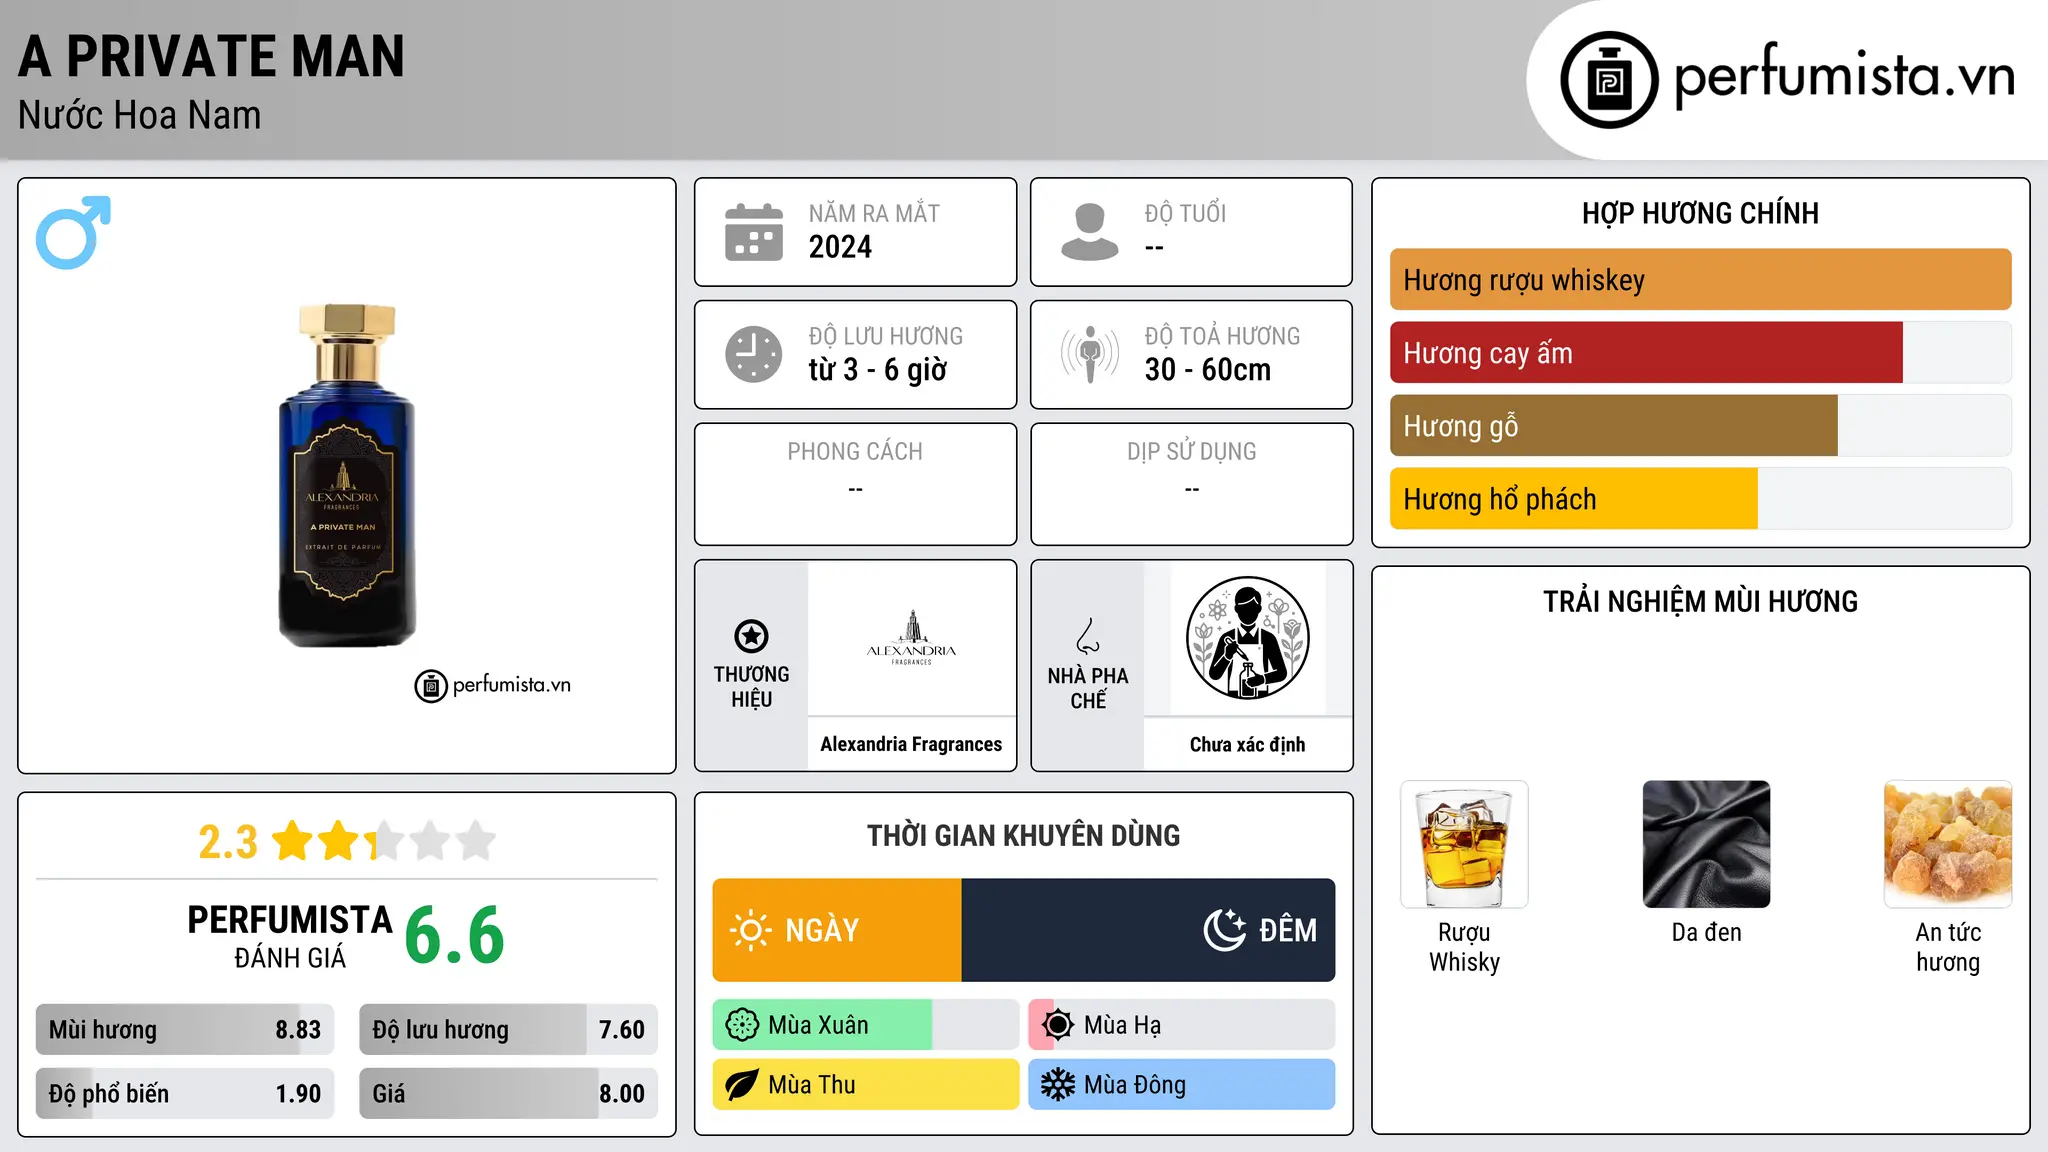Viewport: 2048px width, 1152px height.
Task: Click the Da đen caption text
Action: pos(1706,932)
